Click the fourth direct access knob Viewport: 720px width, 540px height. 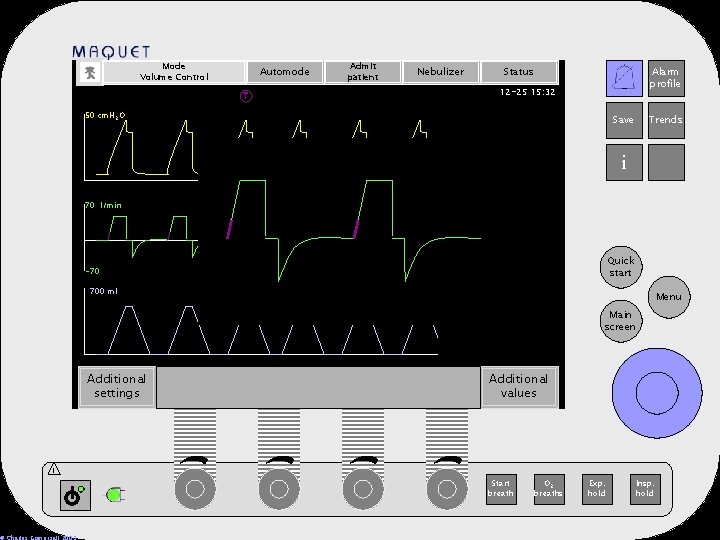(x=447, y=489)
